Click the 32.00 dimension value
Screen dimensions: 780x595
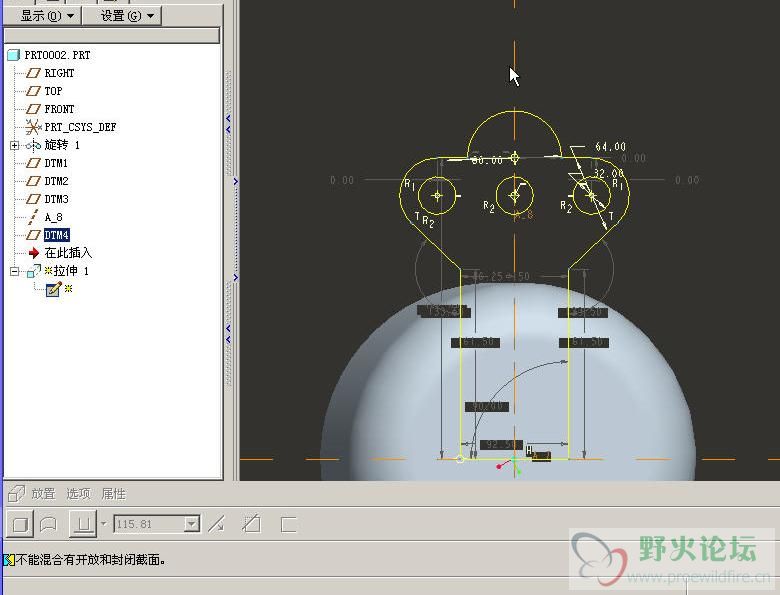(609, 173)
